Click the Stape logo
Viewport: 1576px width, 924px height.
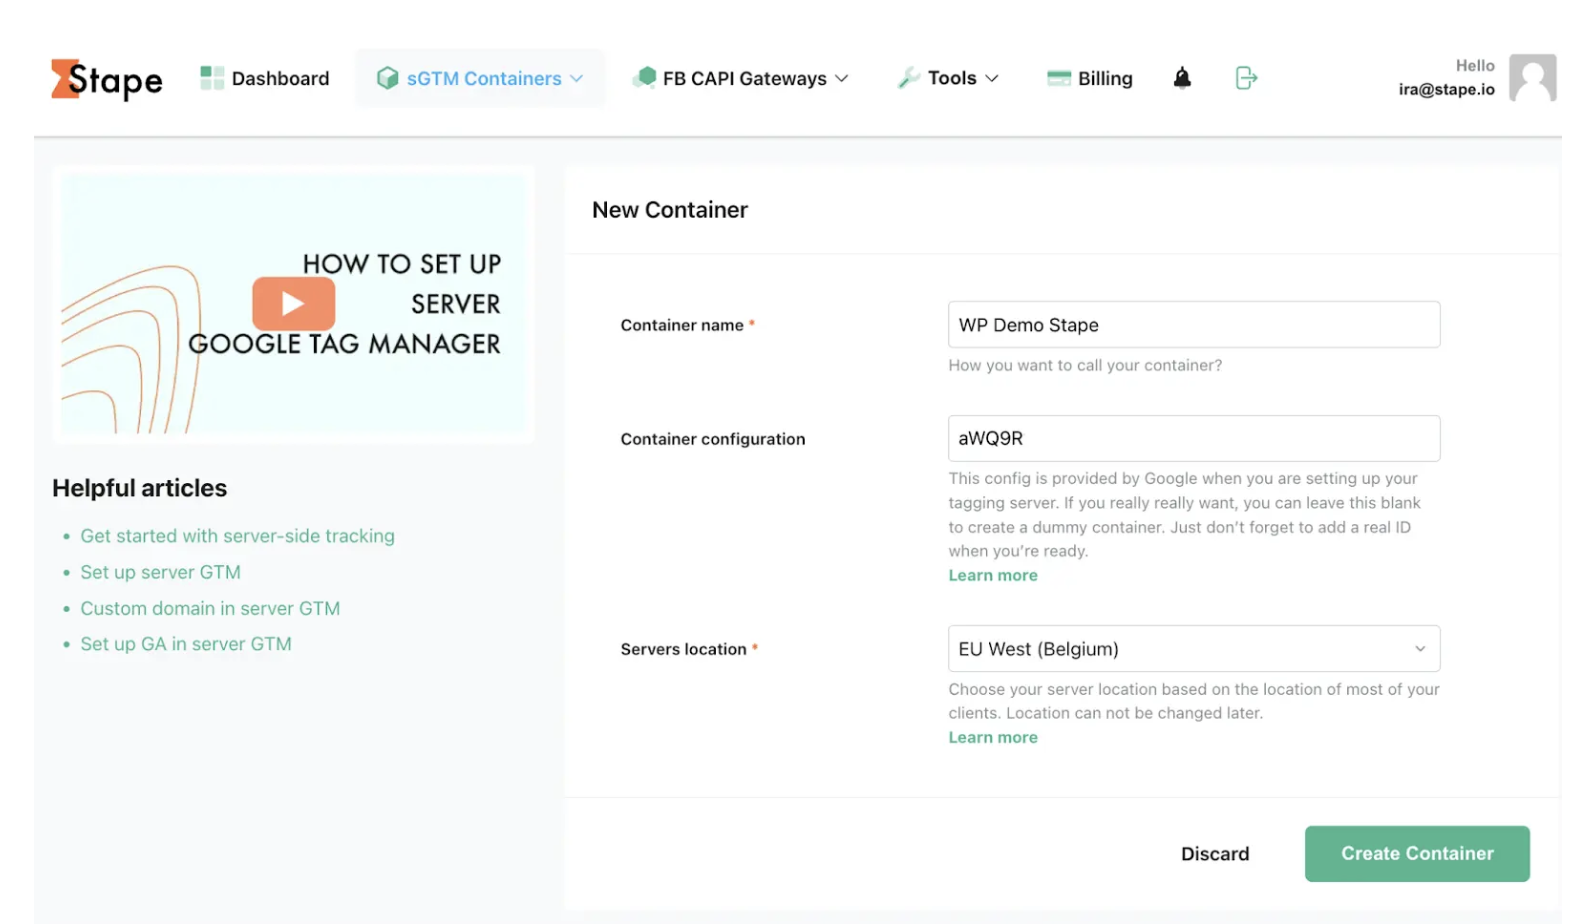point(107,79)
